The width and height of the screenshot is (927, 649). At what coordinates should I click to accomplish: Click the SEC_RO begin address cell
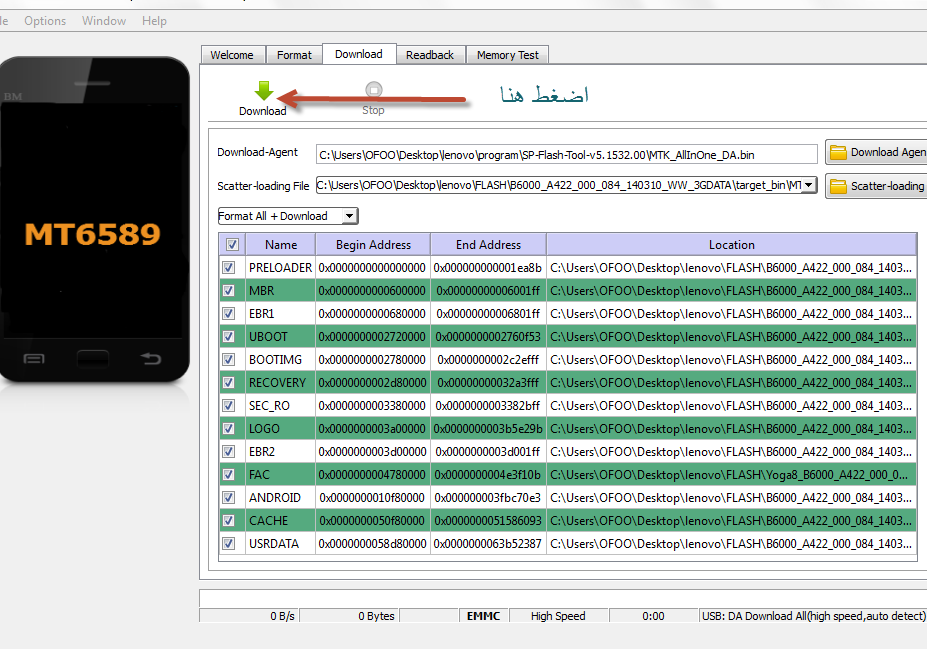(x=373, y=406)
